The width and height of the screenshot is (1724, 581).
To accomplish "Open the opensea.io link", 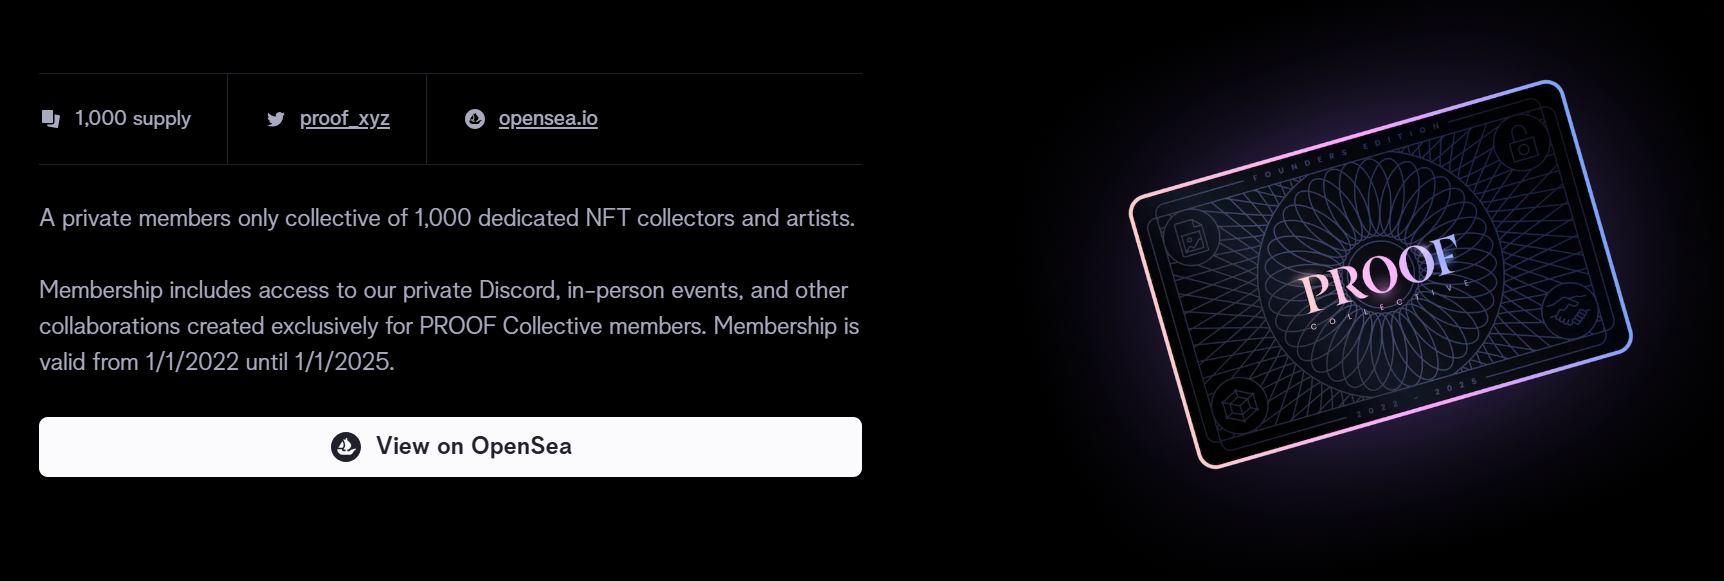I will click(x=548, y=118).
